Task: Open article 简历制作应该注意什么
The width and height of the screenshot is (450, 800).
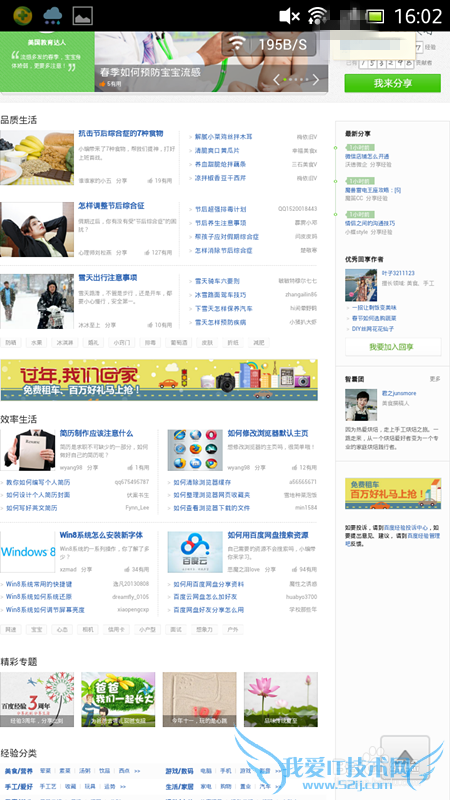Action: coord(96,433)
